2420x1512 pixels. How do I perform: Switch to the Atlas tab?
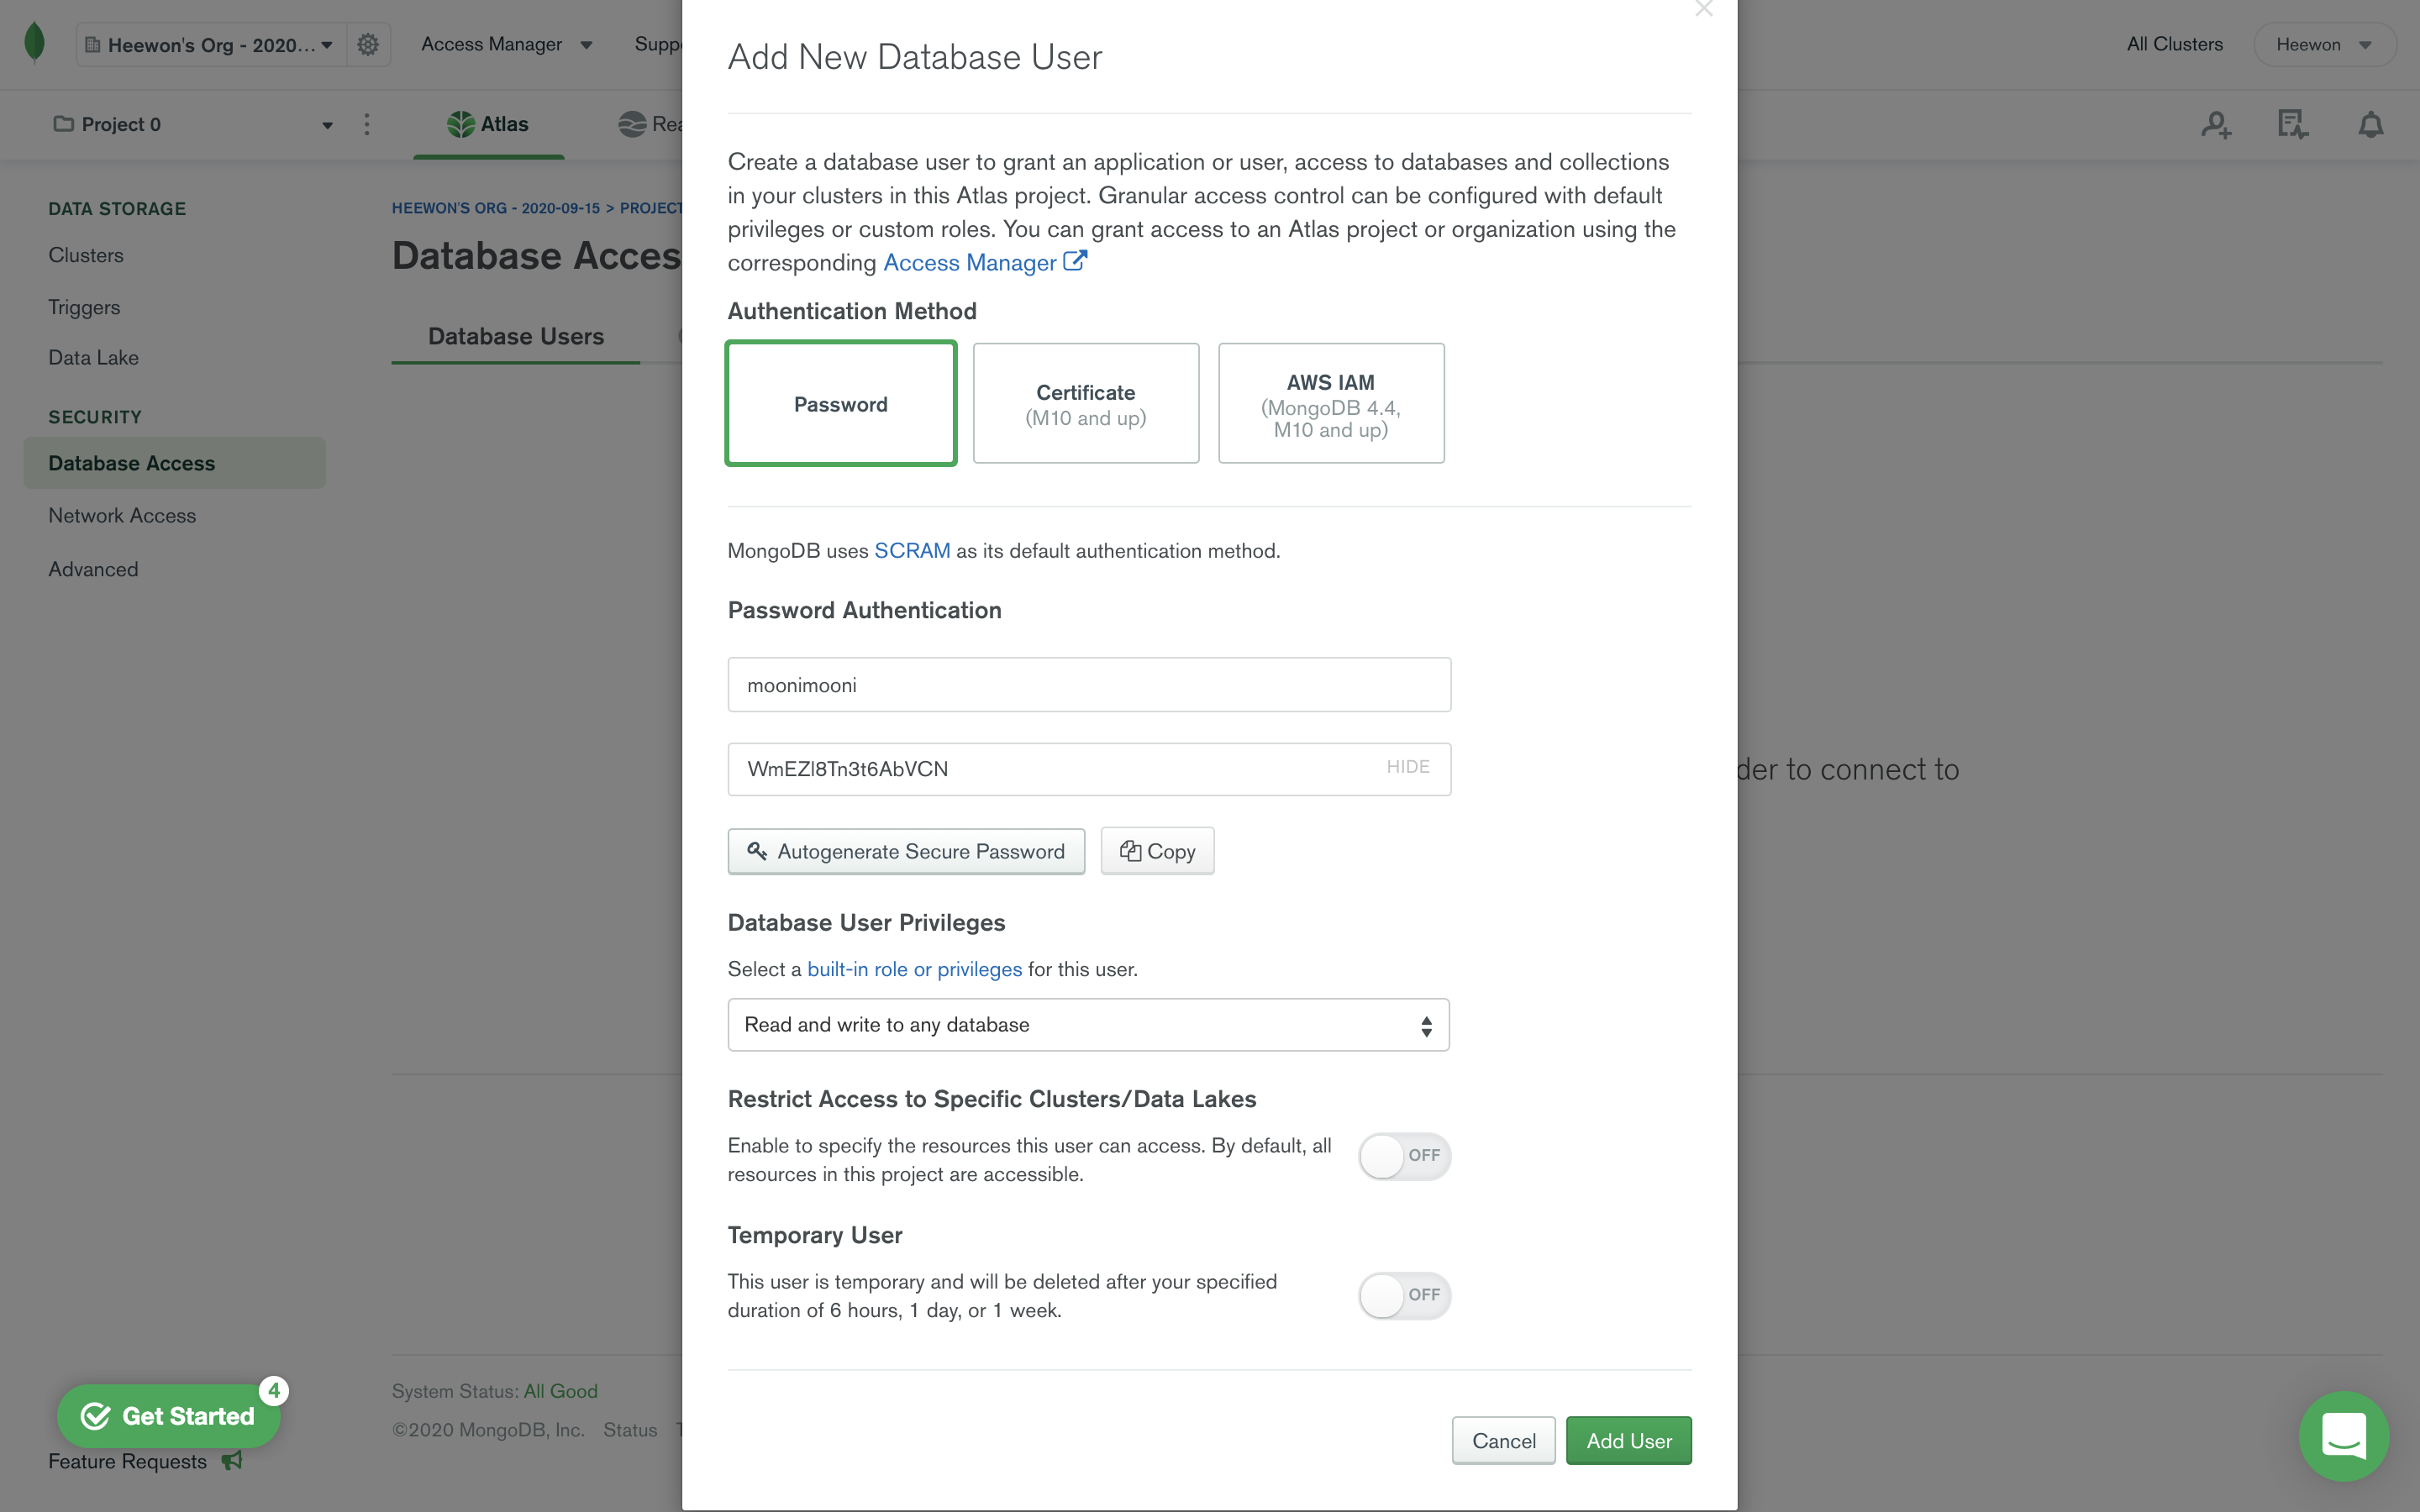[488, 125]
